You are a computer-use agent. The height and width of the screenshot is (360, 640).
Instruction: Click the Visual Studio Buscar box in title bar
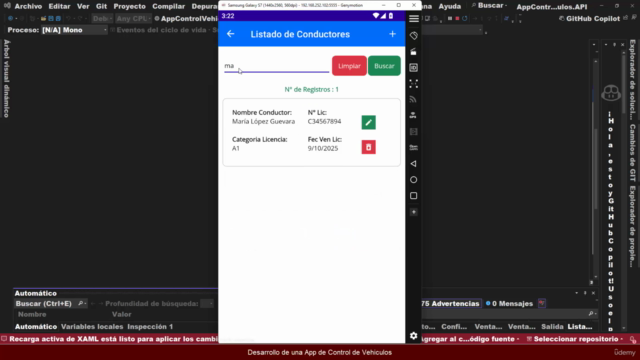489,6
